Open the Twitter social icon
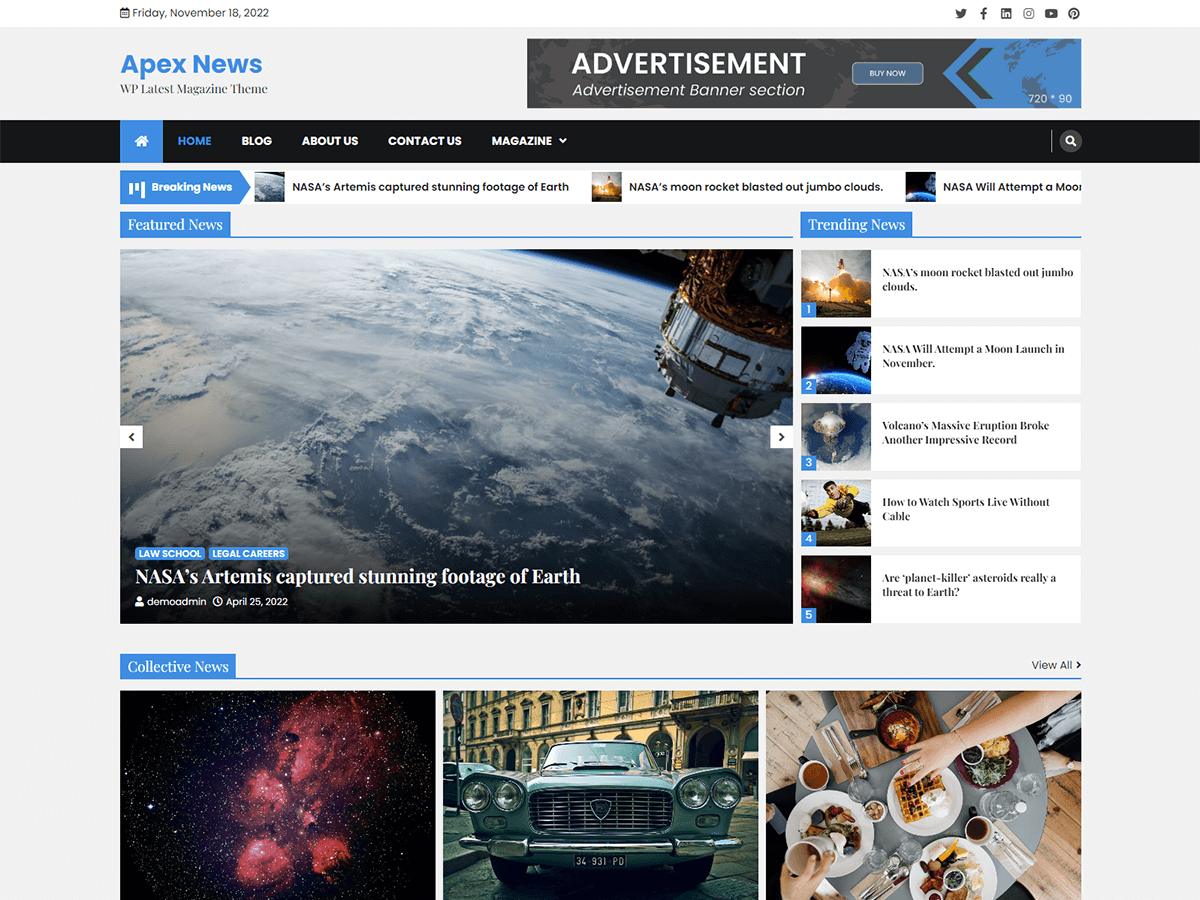 (x=961, y=13)
